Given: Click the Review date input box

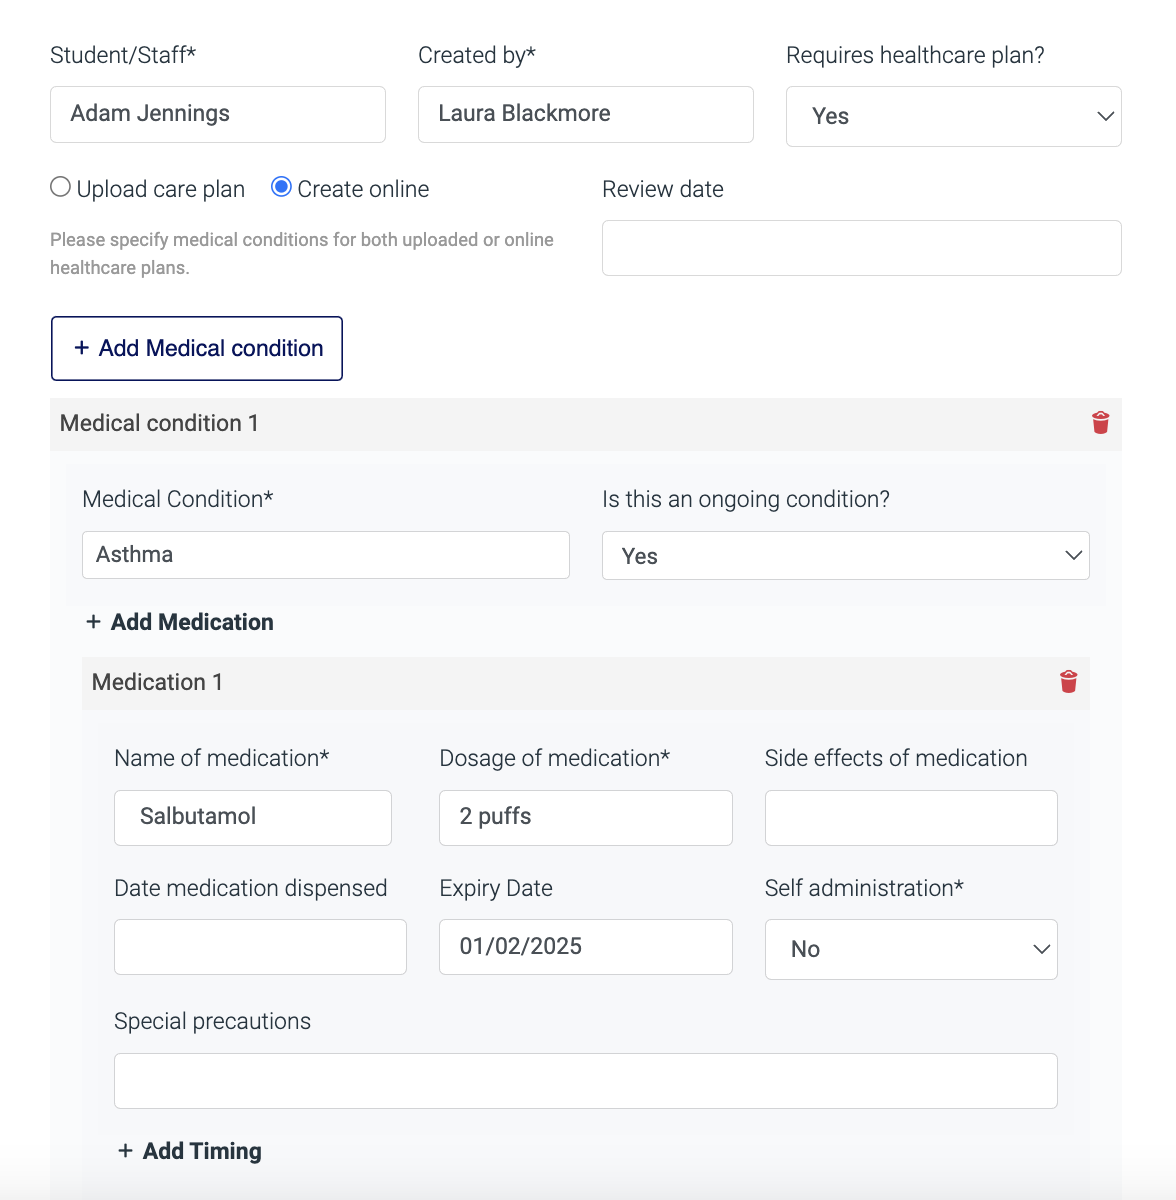Looking at the screenshot, I should click(861, 248).
